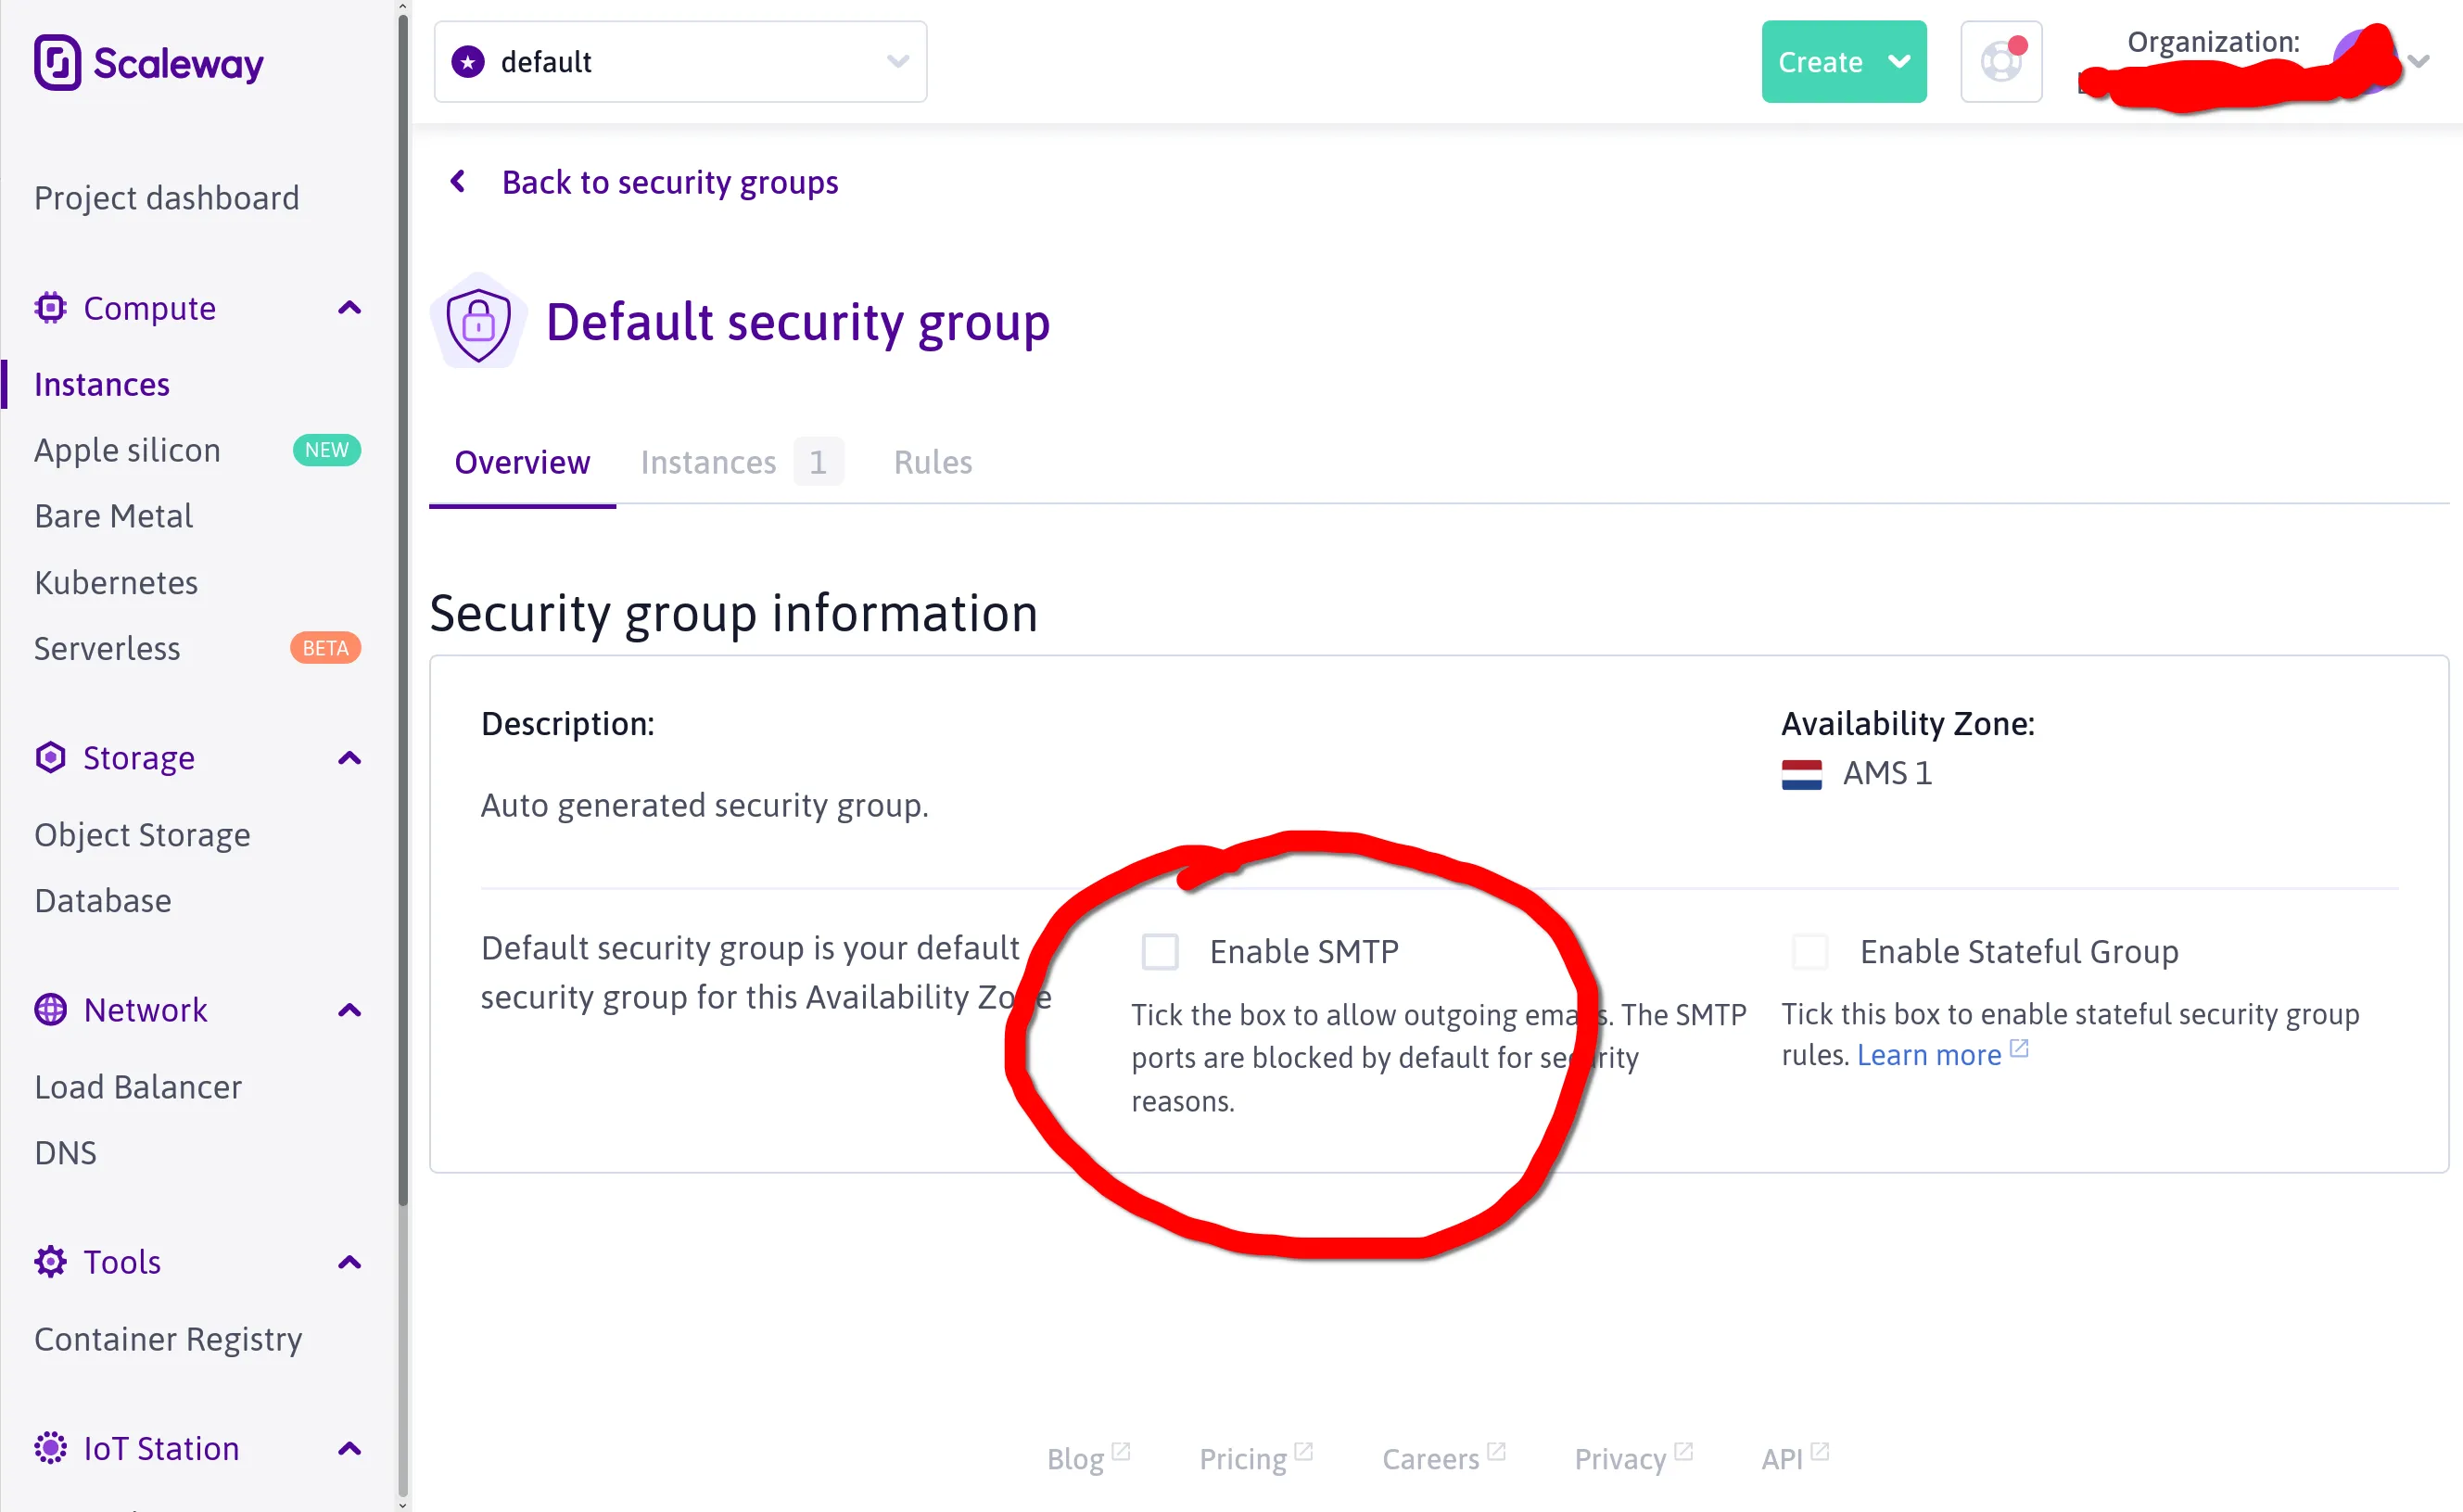The height and width of the screenshot is (1512, 2463).
Task: Click the back arrow chevron icon
Action: click(458, 182)
